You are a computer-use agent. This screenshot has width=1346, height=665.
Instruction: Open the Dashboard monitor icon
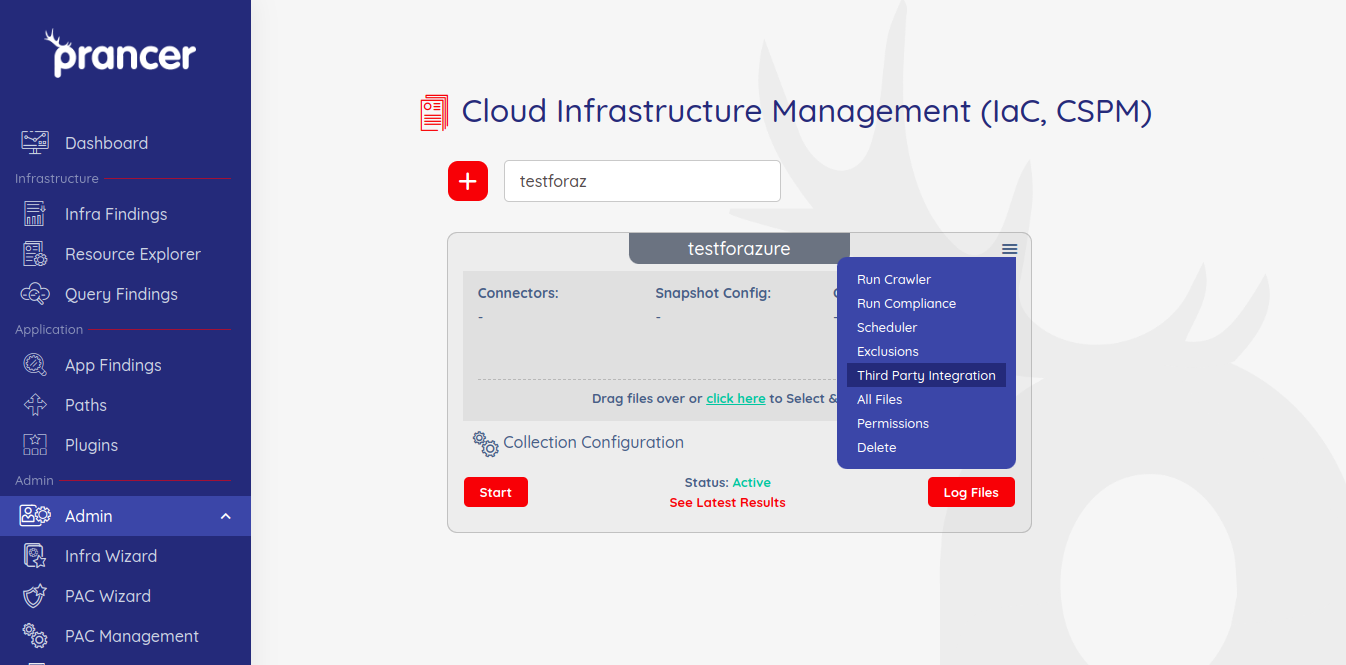[35, 142]
